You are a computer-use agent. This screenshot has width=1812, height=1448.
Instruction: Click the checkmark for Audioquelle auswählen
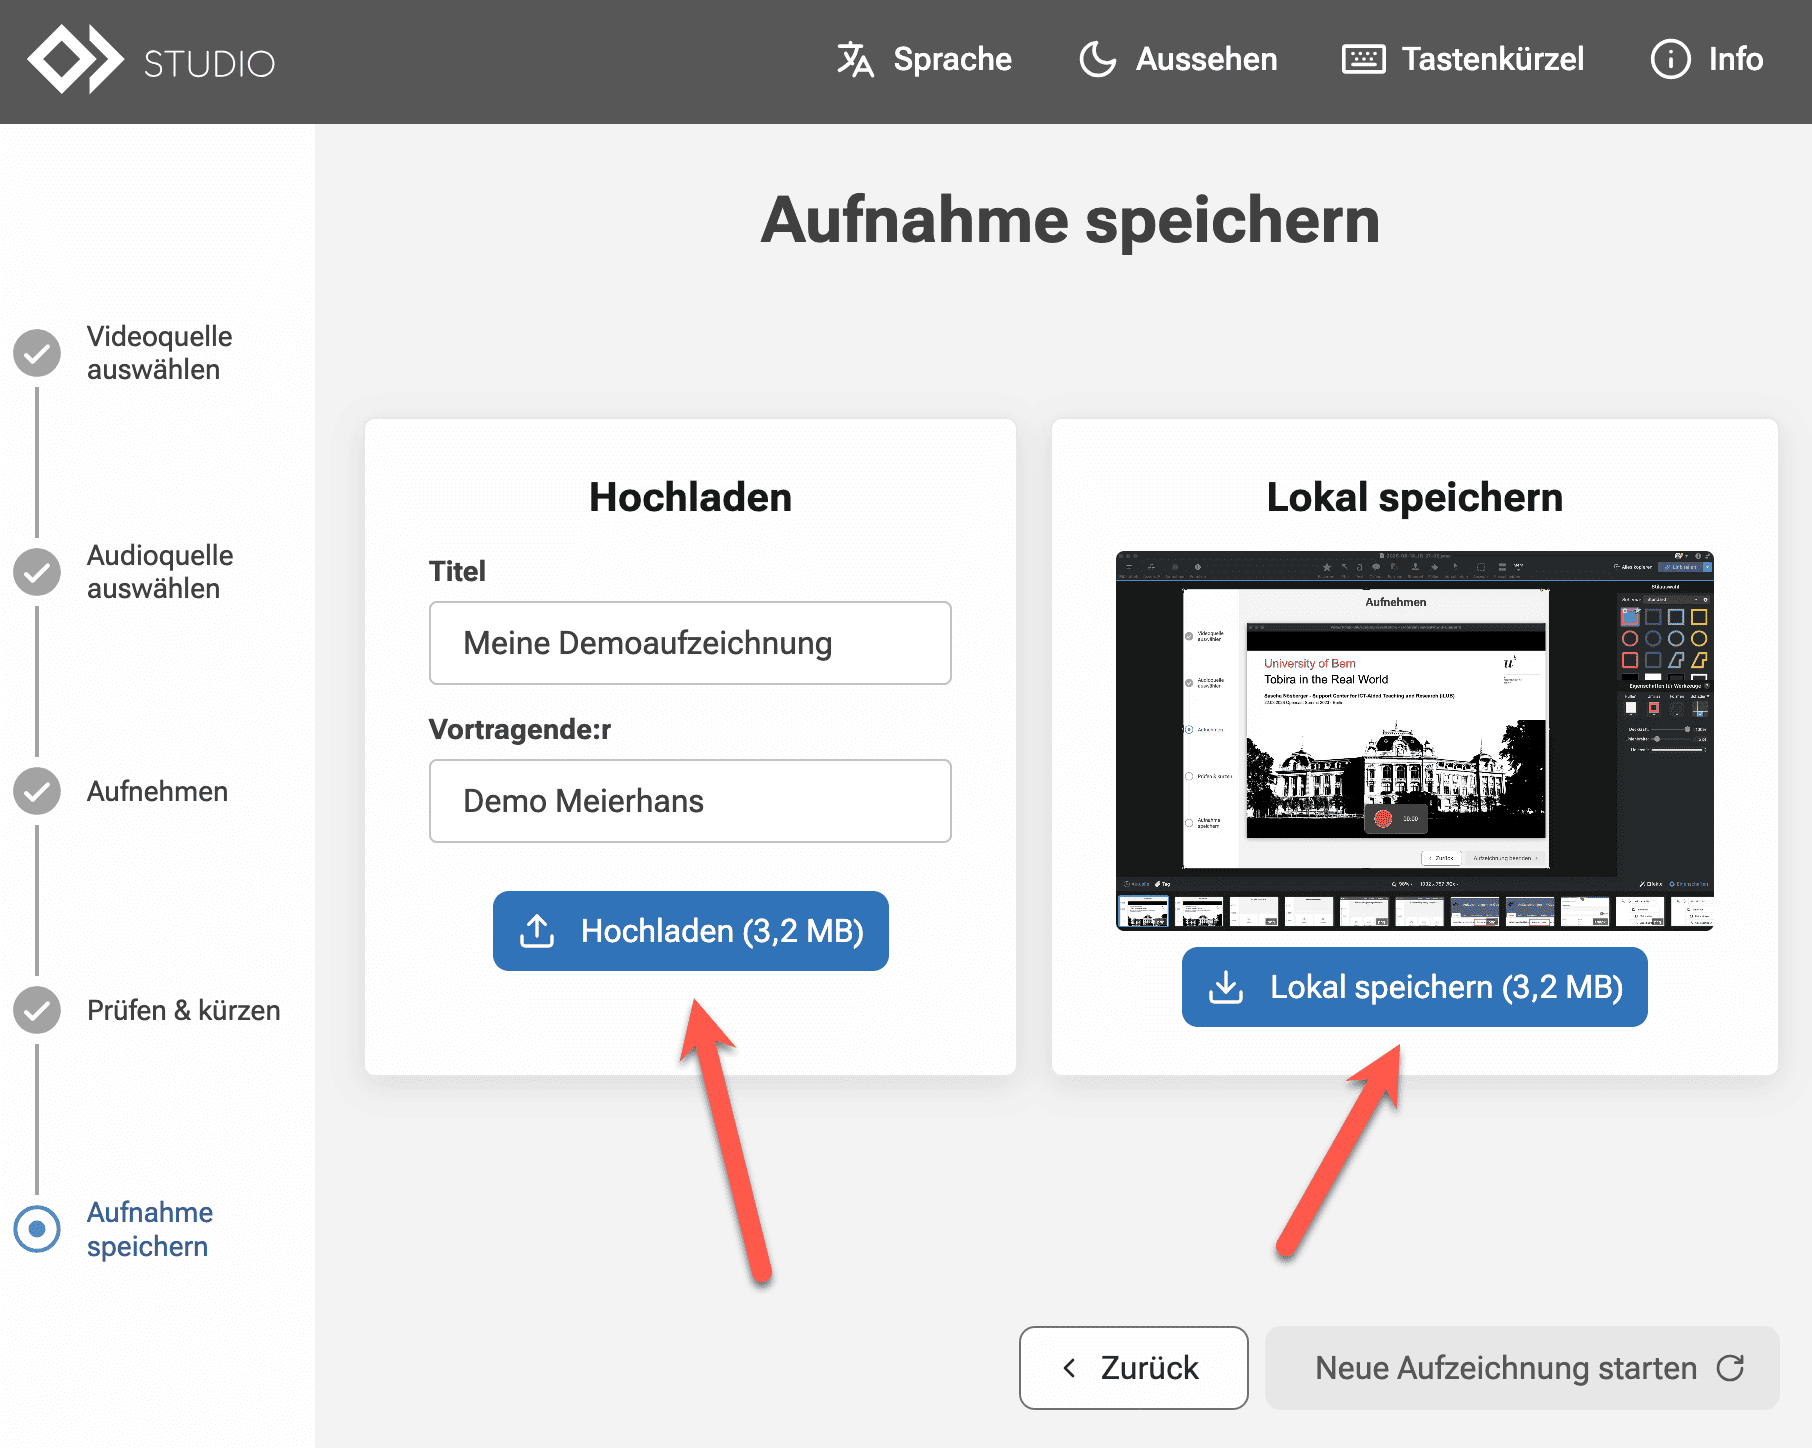pos(37,572)
